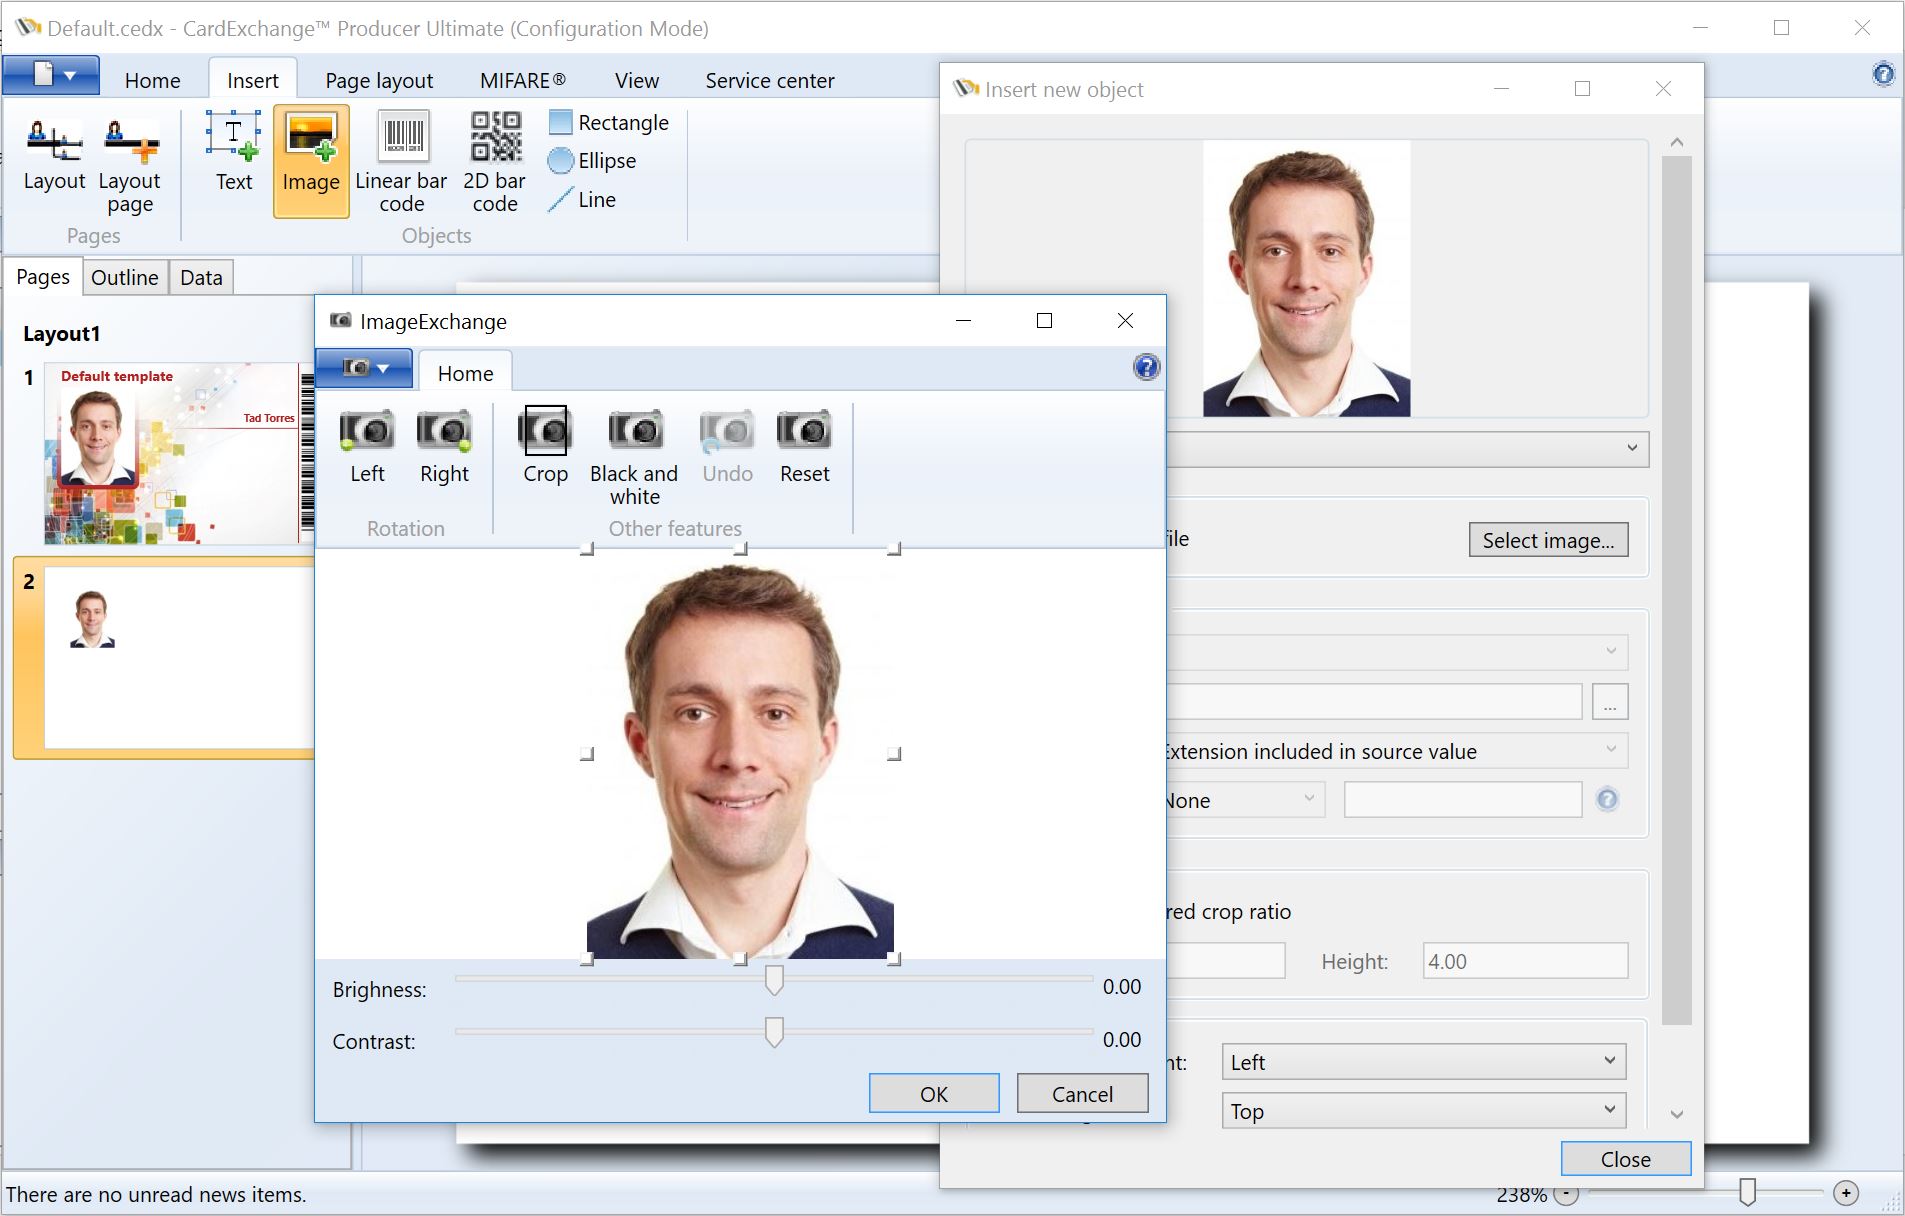1905x1216 pixels.
Task: Click bottom-right crop handle
Action: click(x=894, y=959)
